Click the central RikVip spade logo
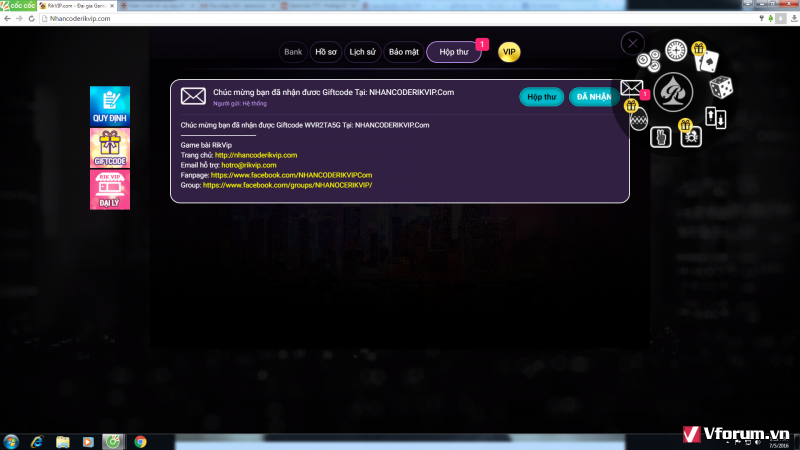Viewport: 800px width, 450px height. (x=673, y=92)
